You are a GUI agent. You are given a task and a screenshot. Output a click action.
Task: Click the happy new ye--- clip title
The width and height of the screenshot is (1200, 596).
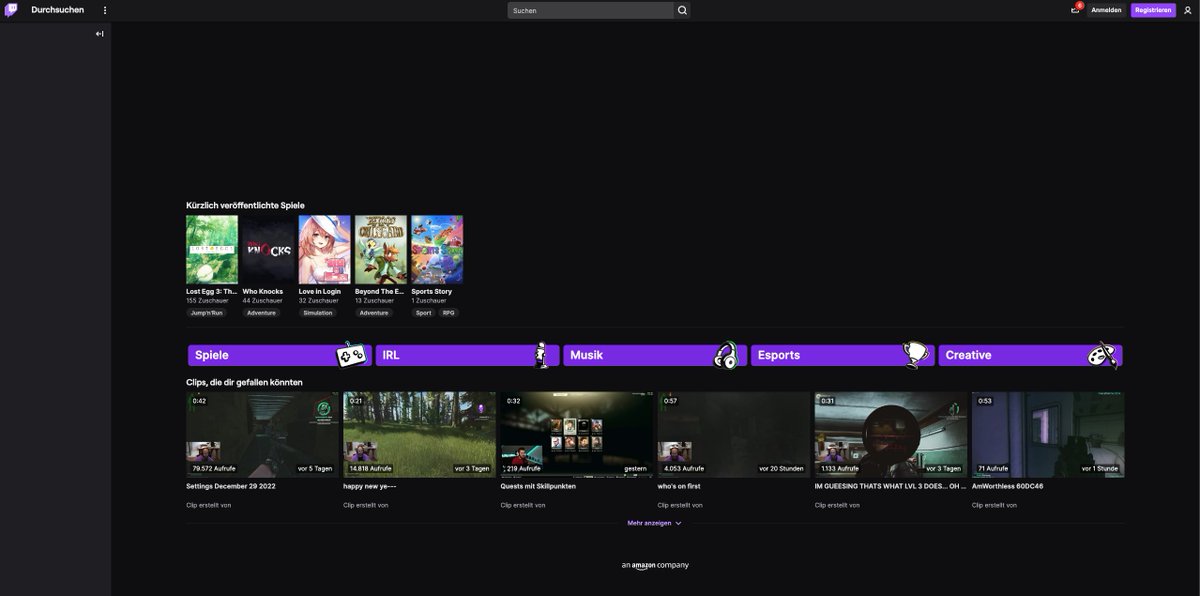point(371,486)
